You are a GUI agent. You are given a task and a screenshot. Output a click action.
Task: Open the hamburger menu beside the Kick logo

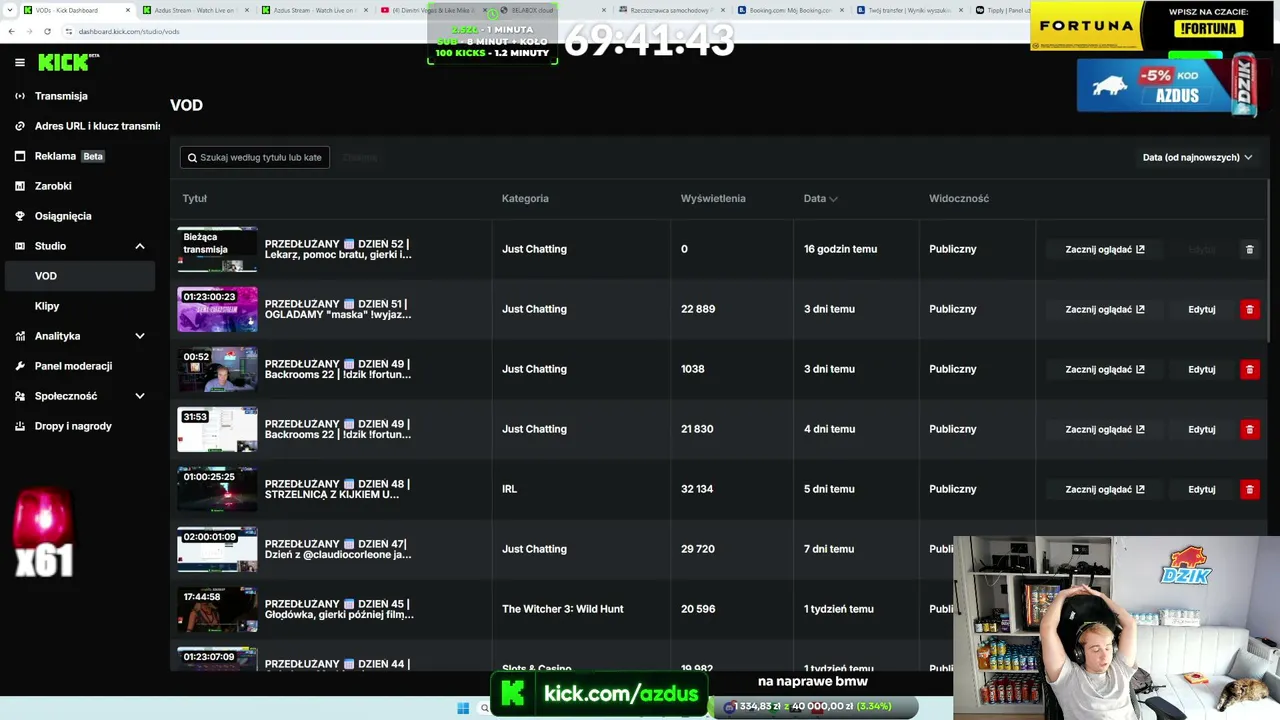coord(20,62)
